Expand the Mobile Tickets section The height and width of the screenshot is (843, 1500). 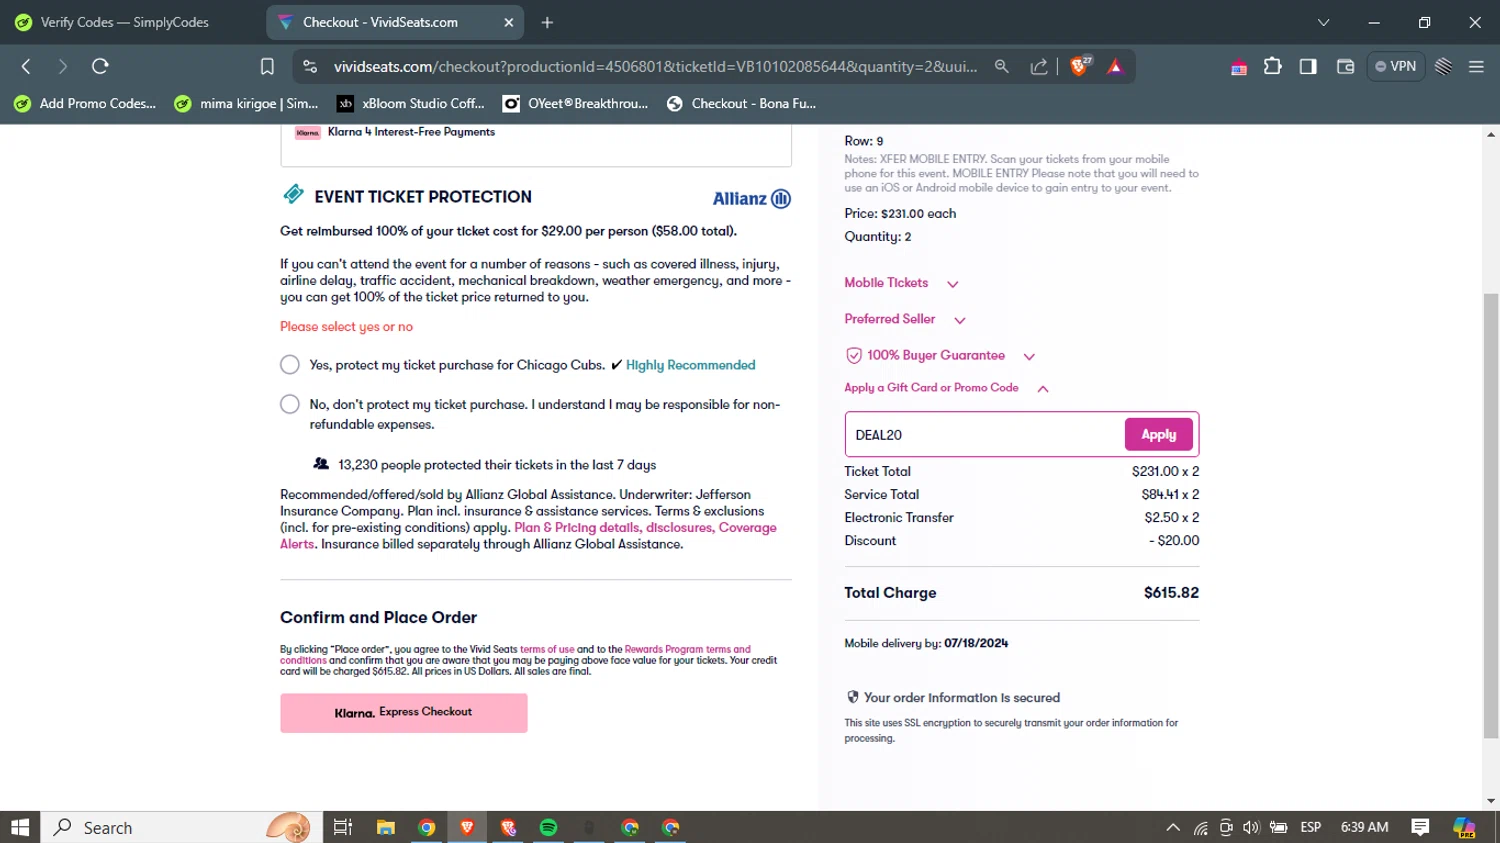[x=901, y=283]
